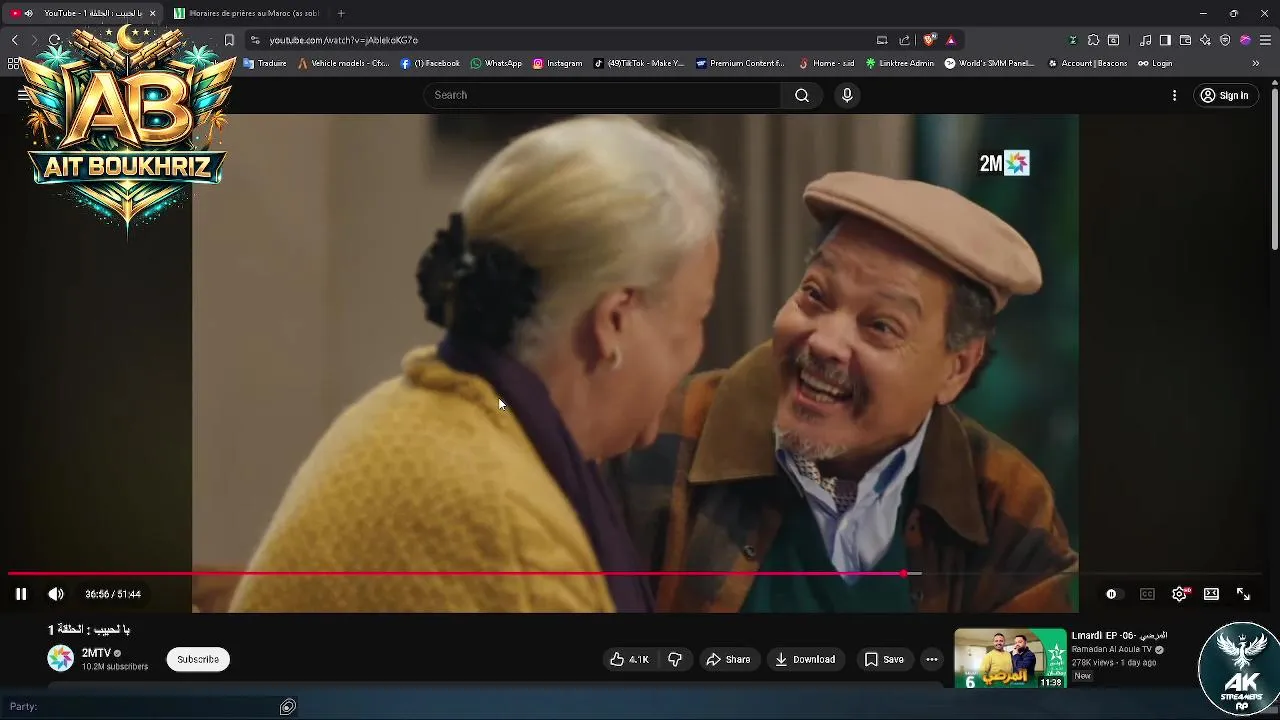Viewport: 1280px width, 720px height.
Task: Open YouTube settings three-dot menu
Action: click(1174, 95)
